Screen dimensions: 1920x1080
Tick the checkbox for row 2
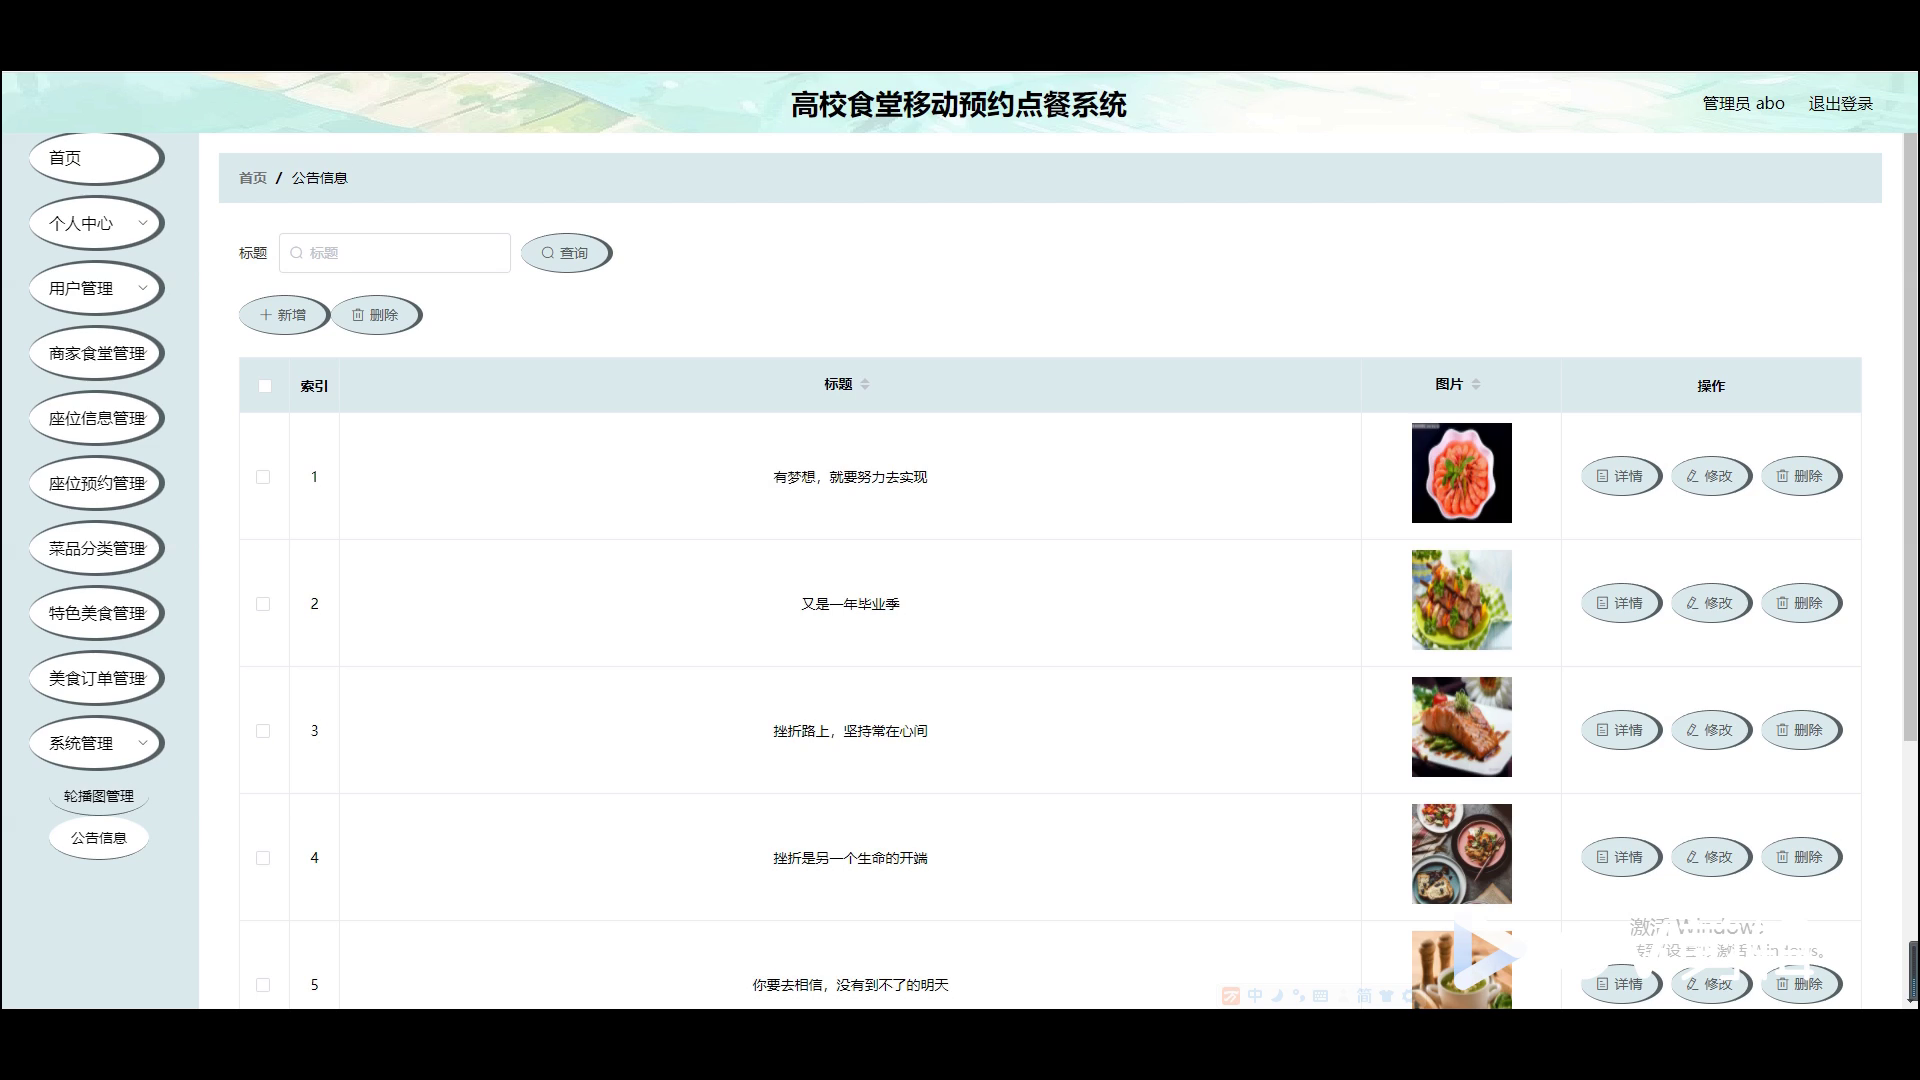click(x=263, y=604)
